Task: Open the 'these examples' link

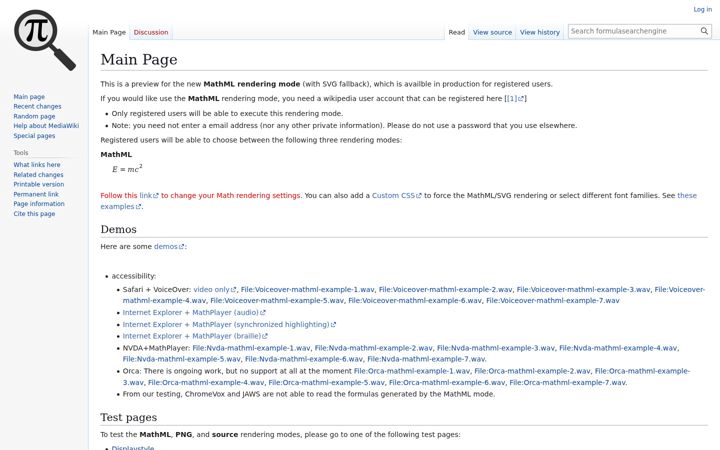Action: tap(687, 195)
